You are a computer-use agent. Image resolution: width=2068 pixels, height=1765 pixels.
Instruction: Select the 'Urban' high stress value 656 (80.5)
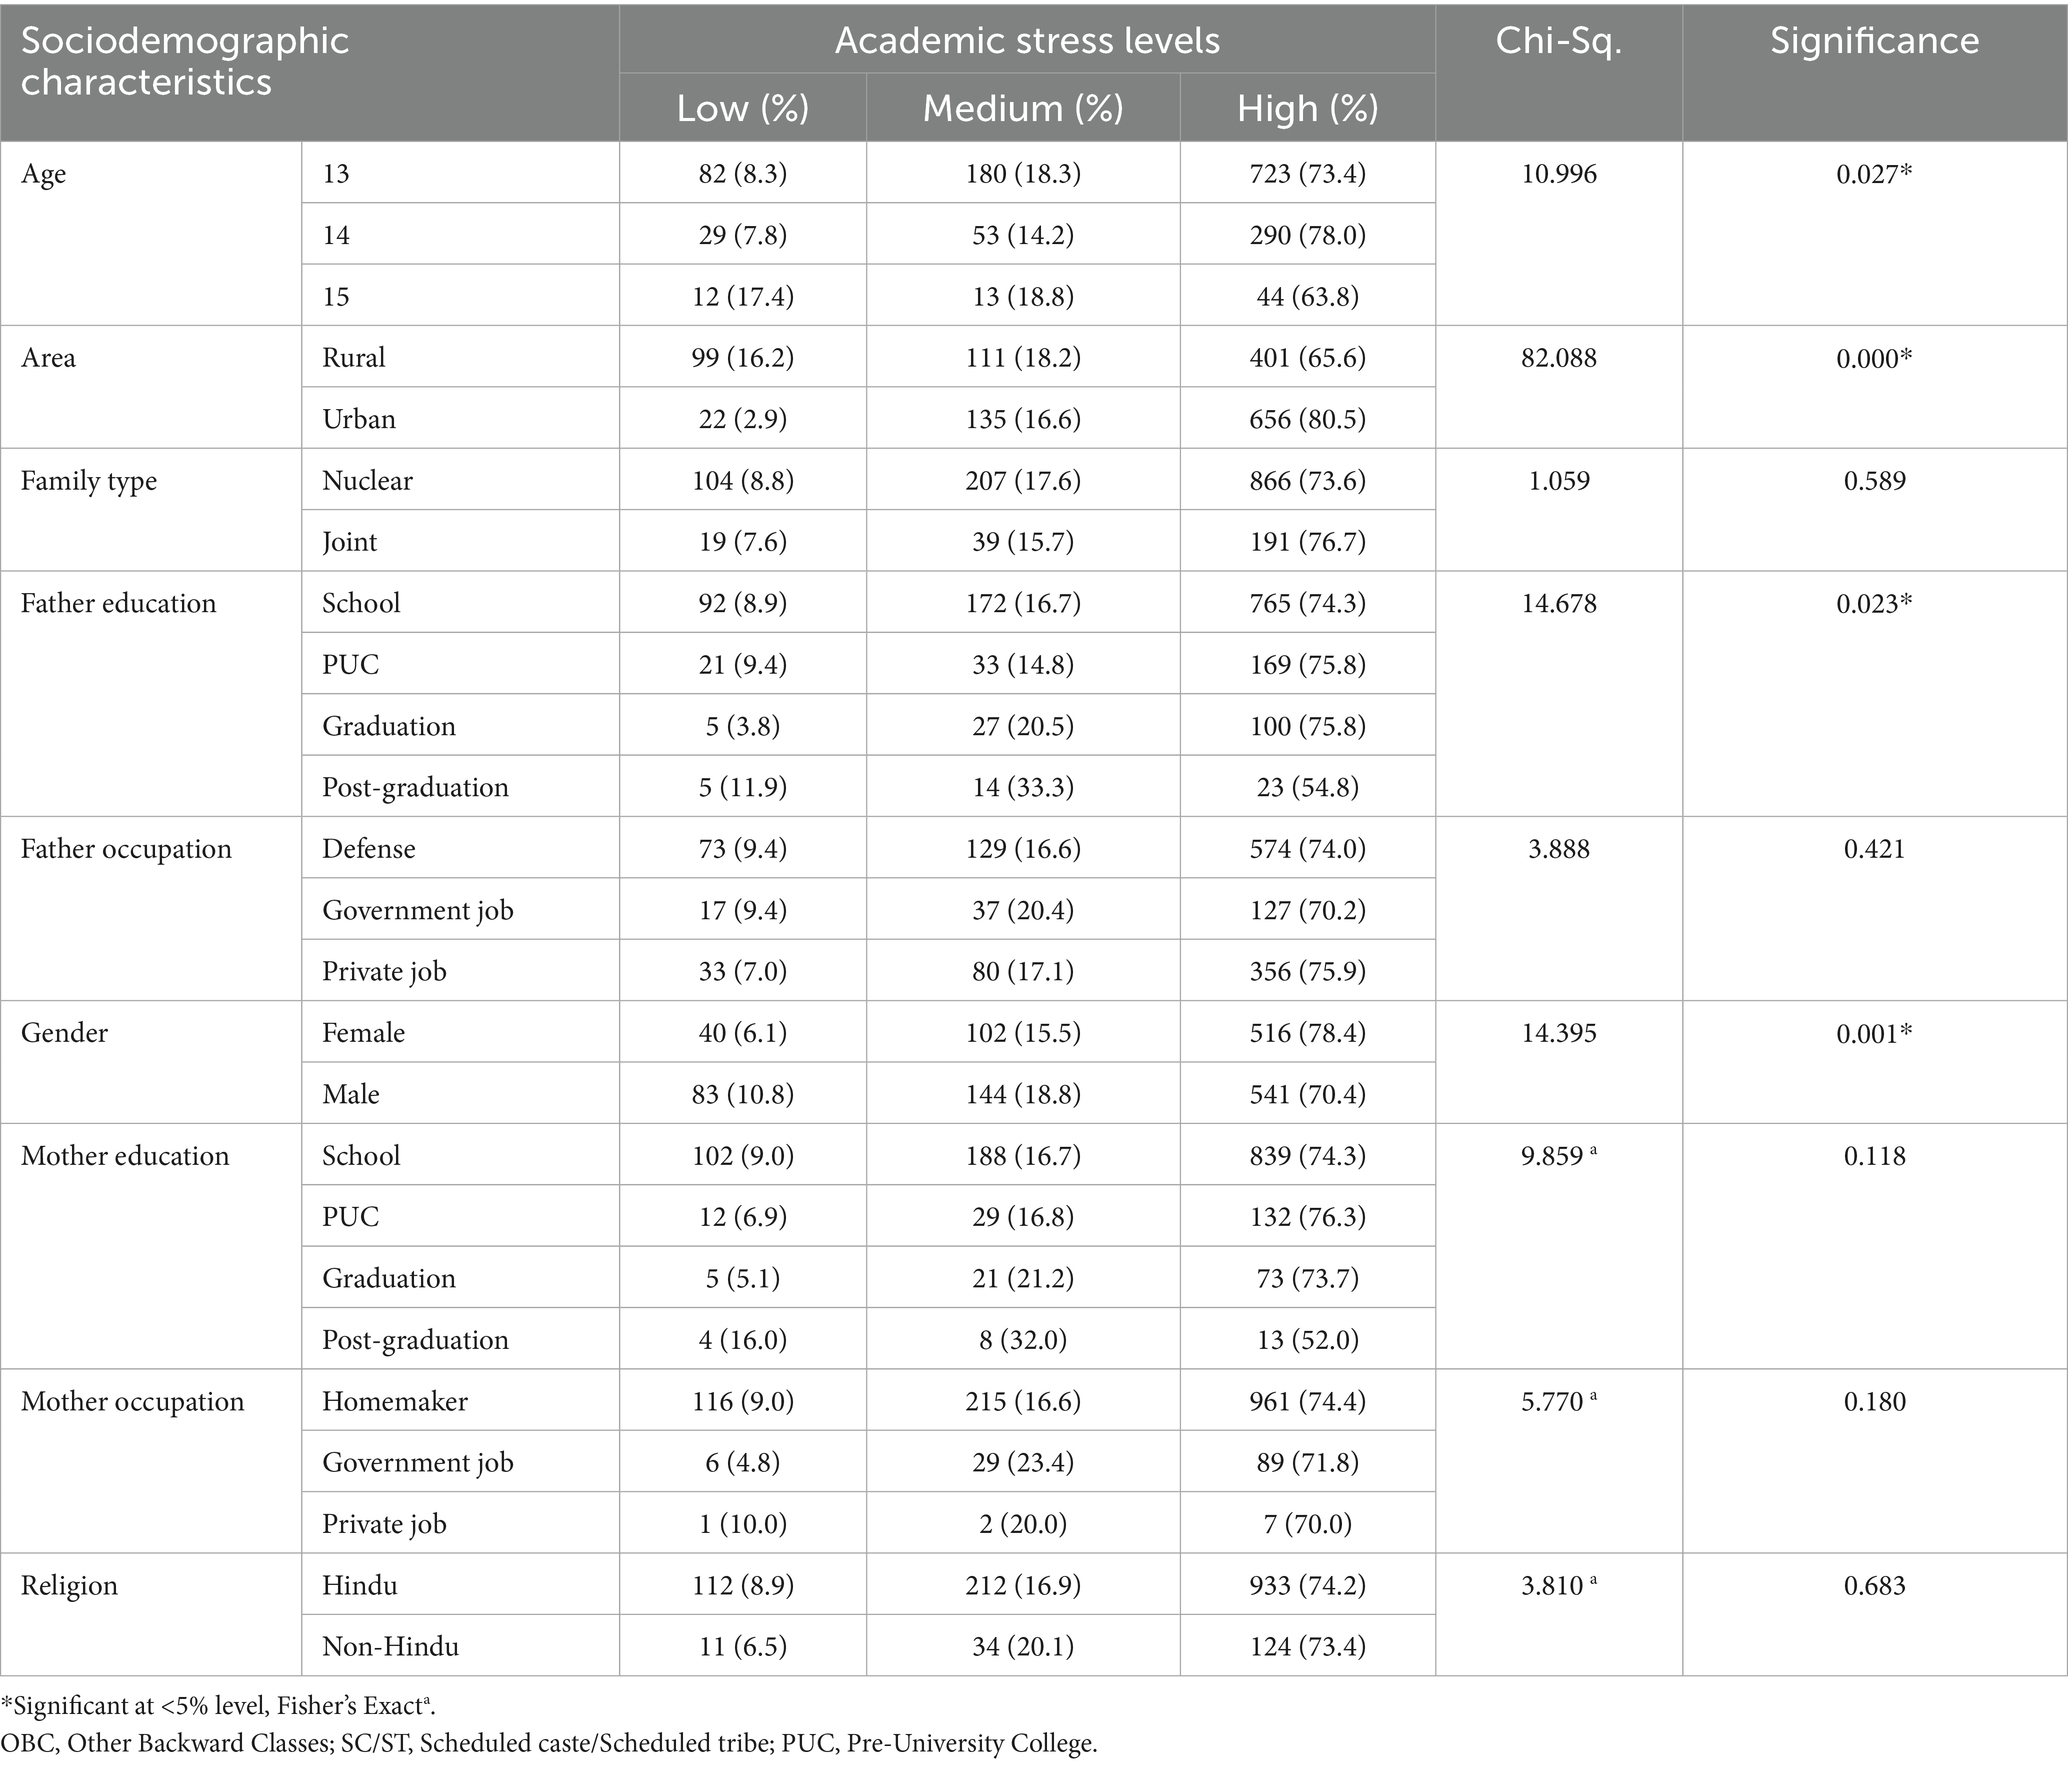(1307, 419)
